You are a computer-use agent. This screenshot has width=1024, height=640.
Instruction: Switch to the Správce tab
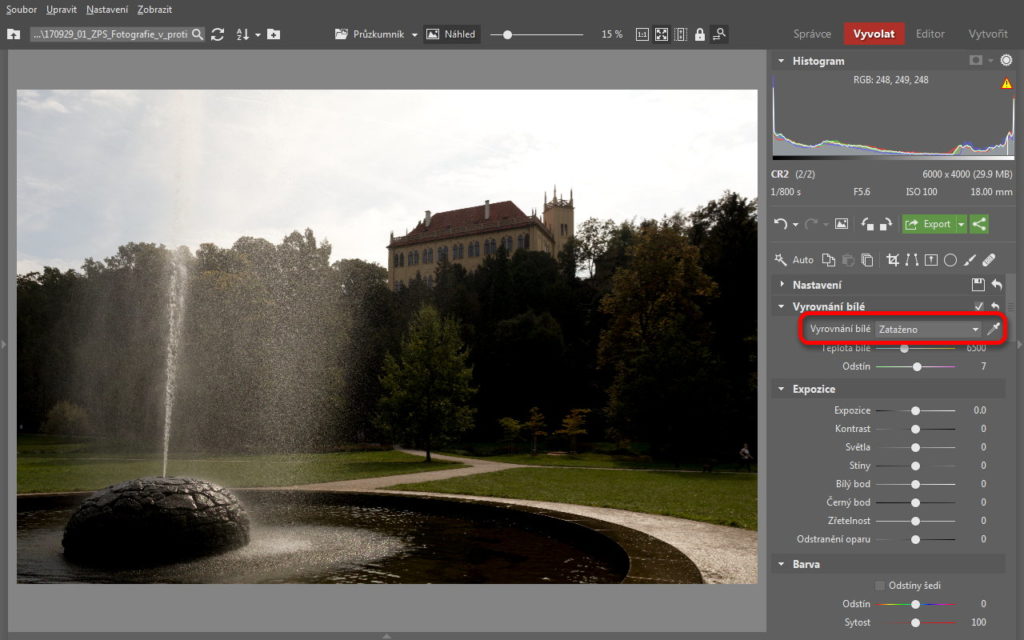tap(812, 34)
